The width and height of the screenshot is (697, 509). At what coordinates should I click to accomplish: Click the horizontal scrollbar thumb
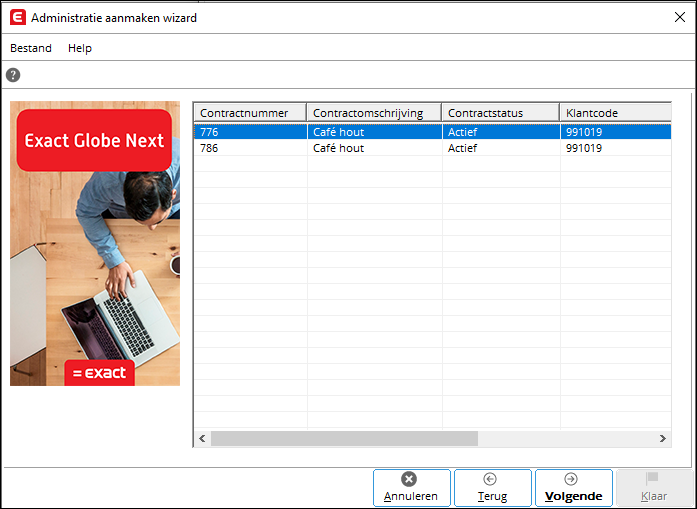[344, 438]
